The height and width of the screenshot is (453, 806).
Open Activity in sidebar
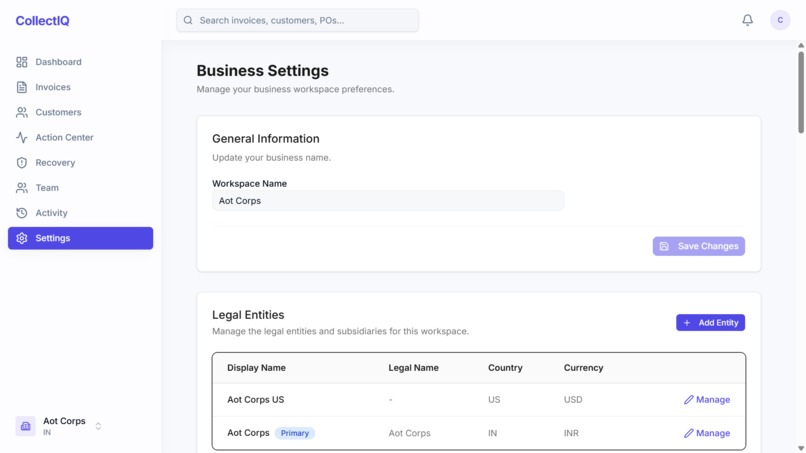[x=80, y=213]
